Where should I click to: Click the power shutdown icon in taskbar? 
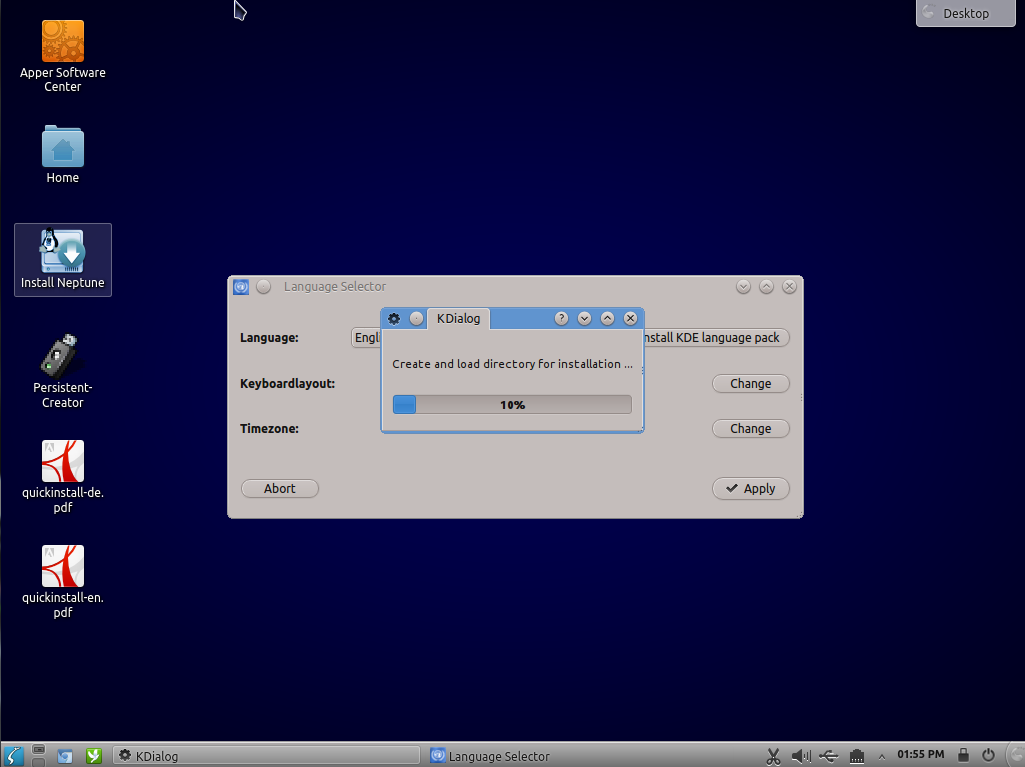click(988, 755)
